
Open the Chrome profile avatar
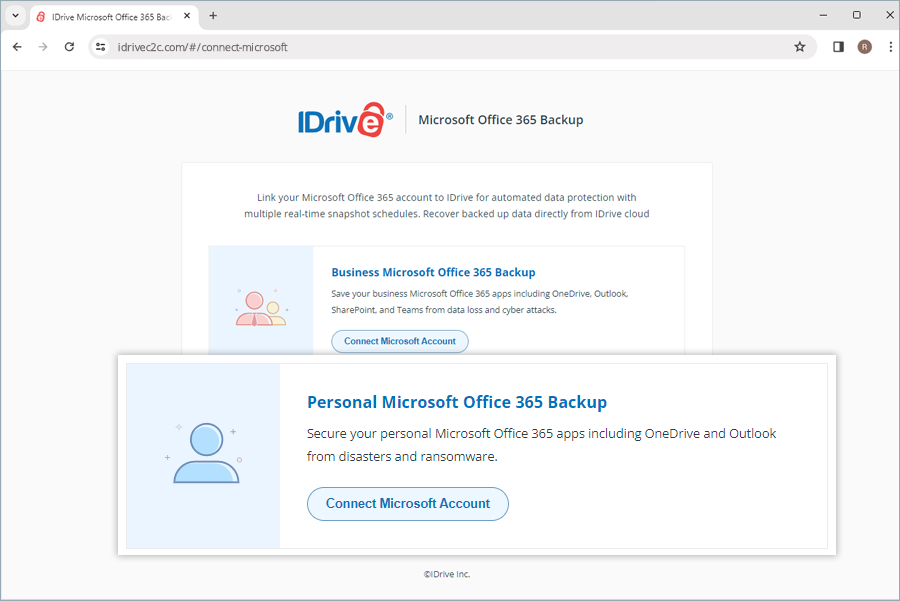tap(864, 47)
